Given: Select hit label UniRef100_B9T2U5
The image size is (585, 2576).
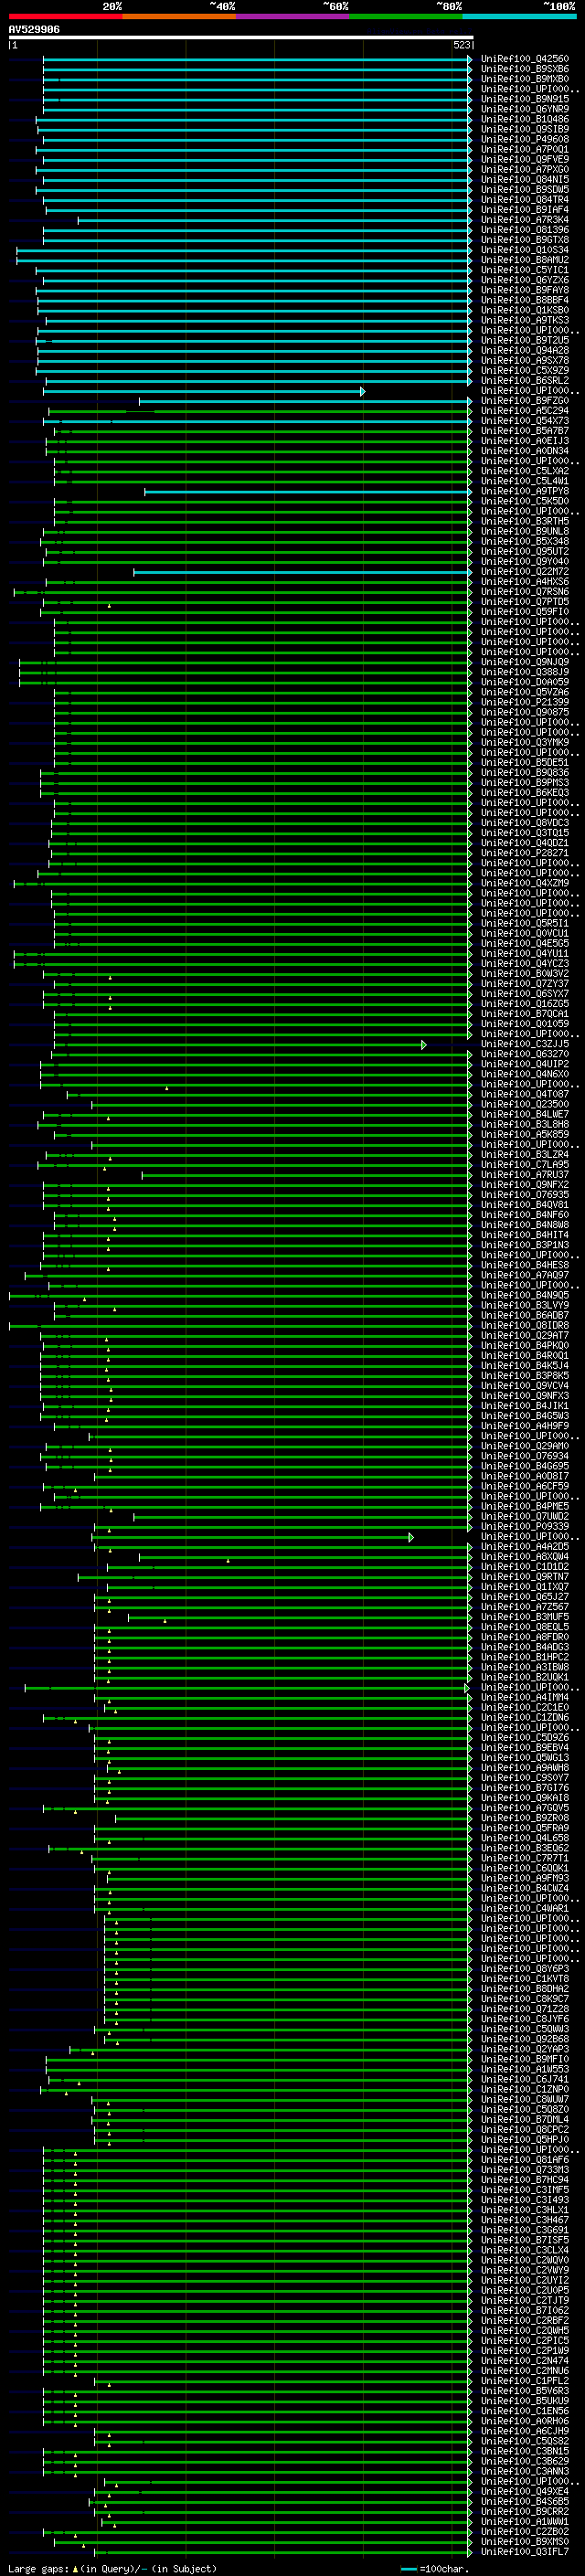Looking at the screenshot, I should (x=524, y=340).
